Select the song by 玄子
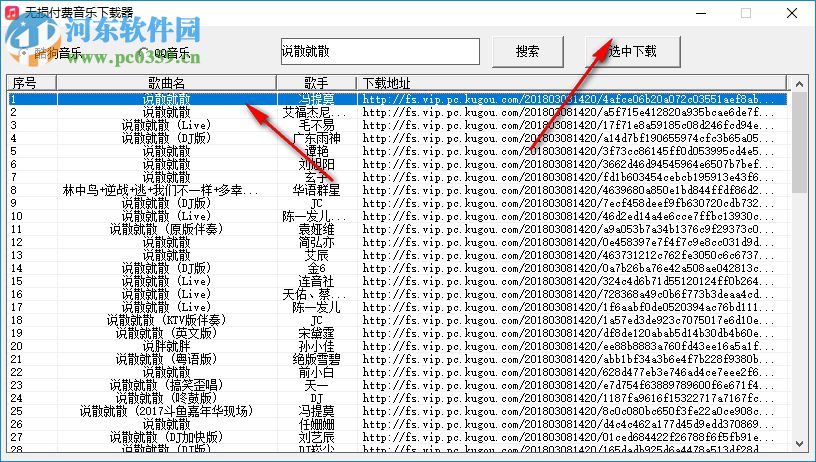Viewport: 816px width, 462px height. (x=397, y=177)
